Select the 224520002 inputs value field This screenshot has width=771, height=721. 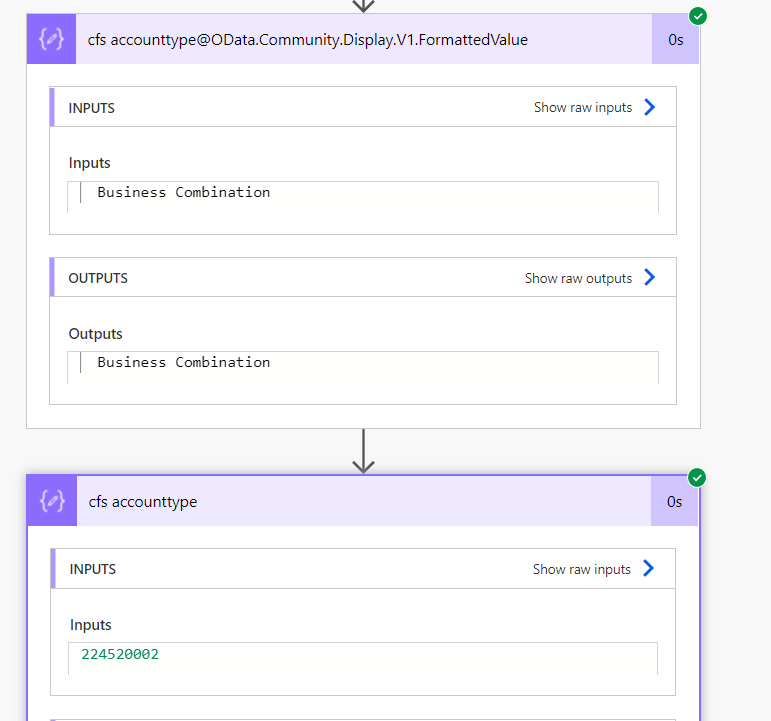pos(363,658)
